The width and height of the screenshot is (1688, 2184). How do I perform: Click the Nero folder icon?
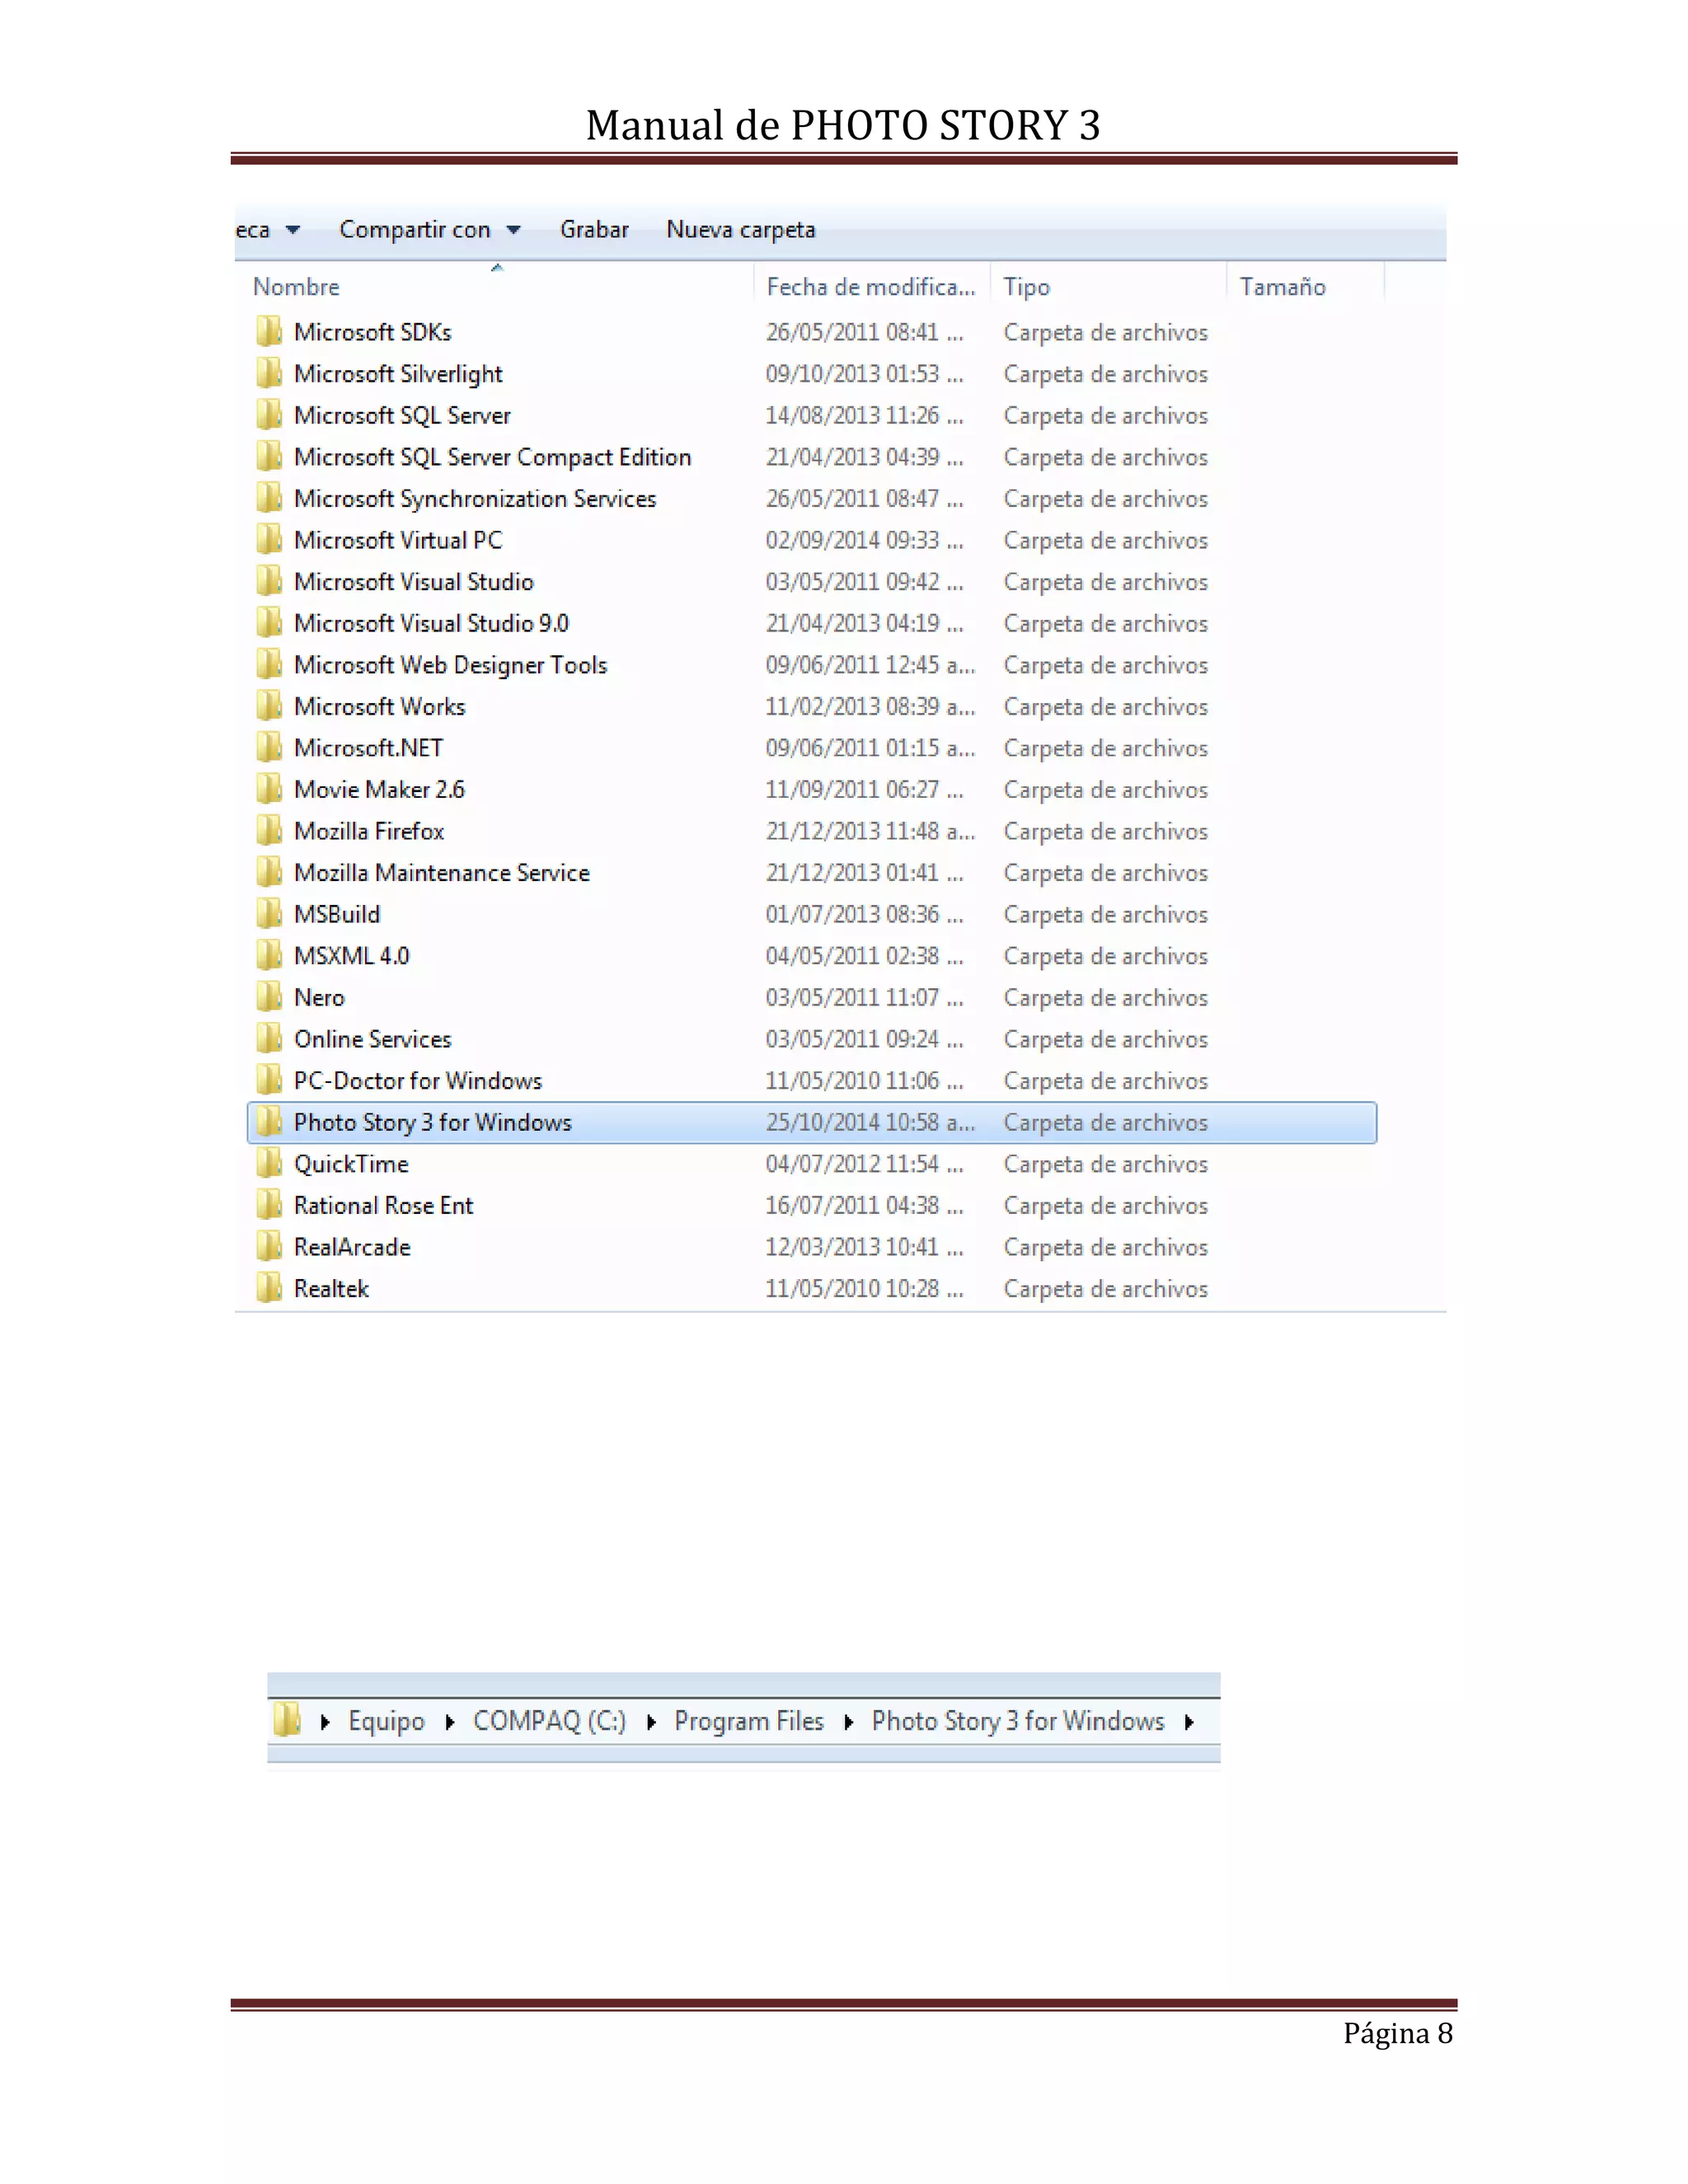[268, 997]
